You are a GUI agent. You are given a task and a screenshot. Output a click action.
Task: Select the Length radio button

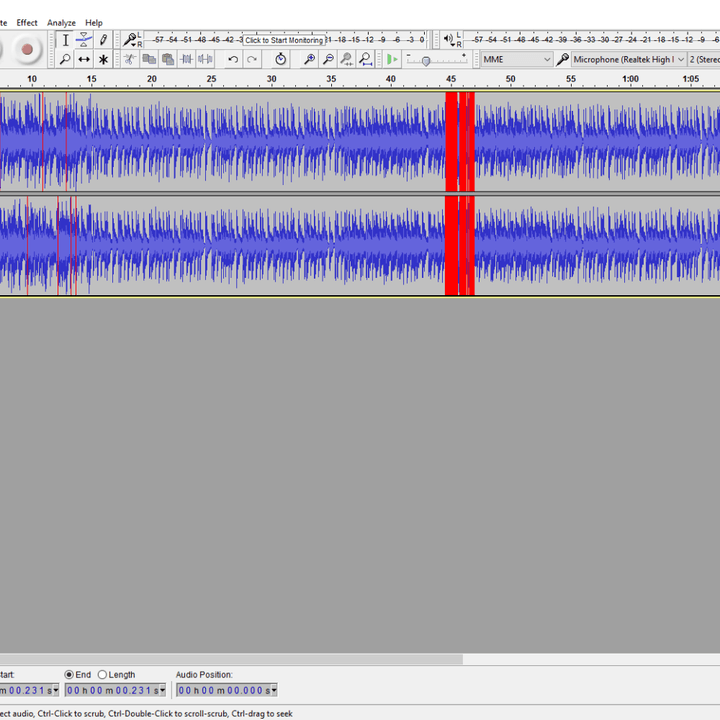102,675
